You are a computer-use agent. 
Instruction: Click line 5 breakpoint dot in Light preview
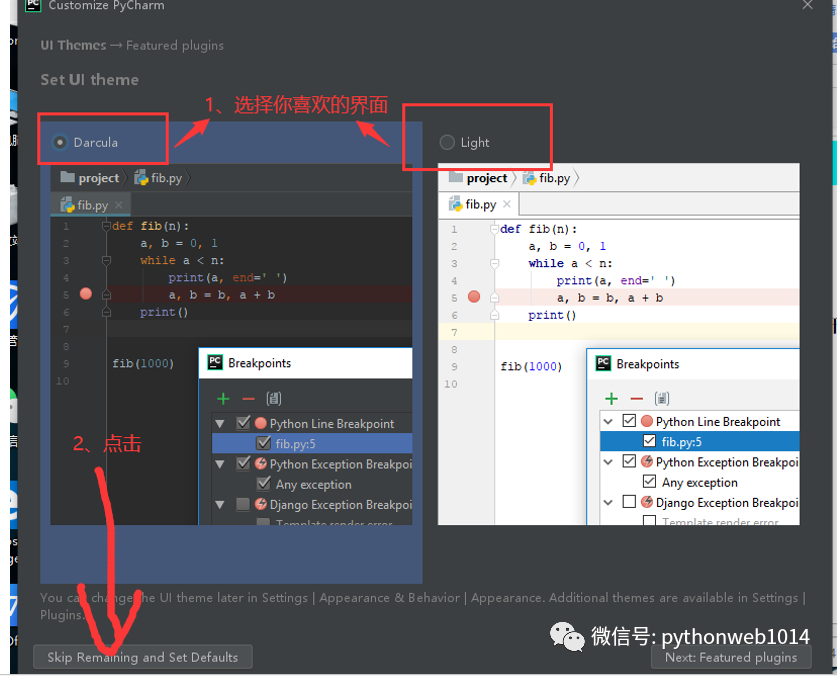(473, 297)
